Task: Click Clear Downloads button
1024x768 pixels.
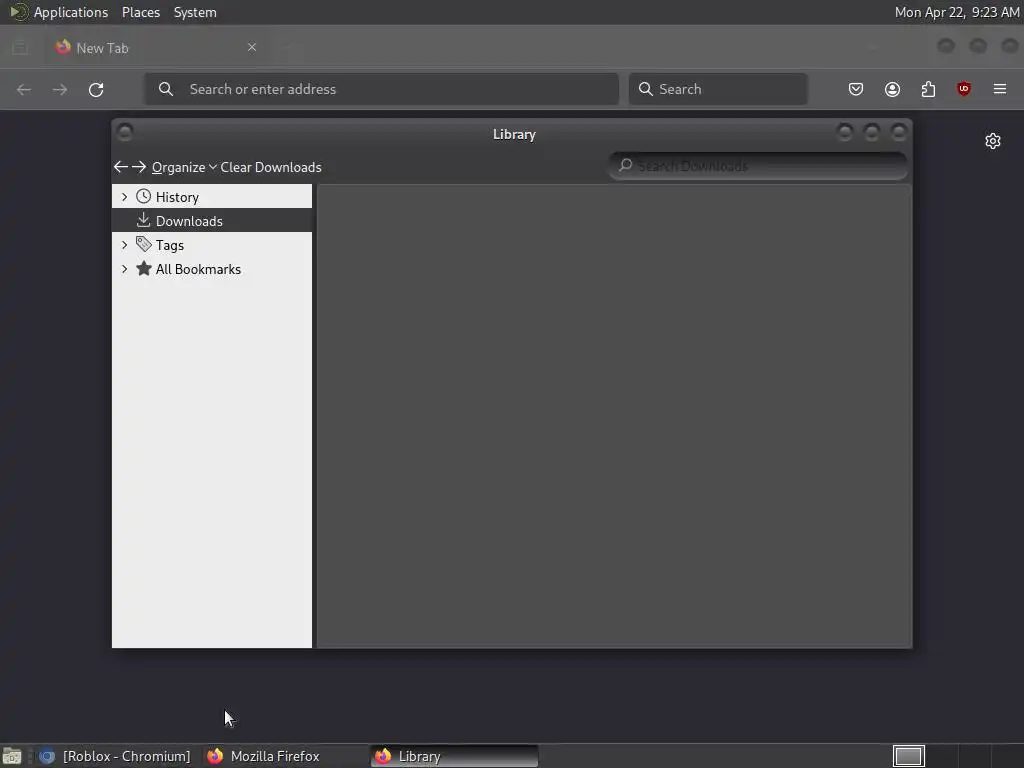Action: [x=271, y=167]
